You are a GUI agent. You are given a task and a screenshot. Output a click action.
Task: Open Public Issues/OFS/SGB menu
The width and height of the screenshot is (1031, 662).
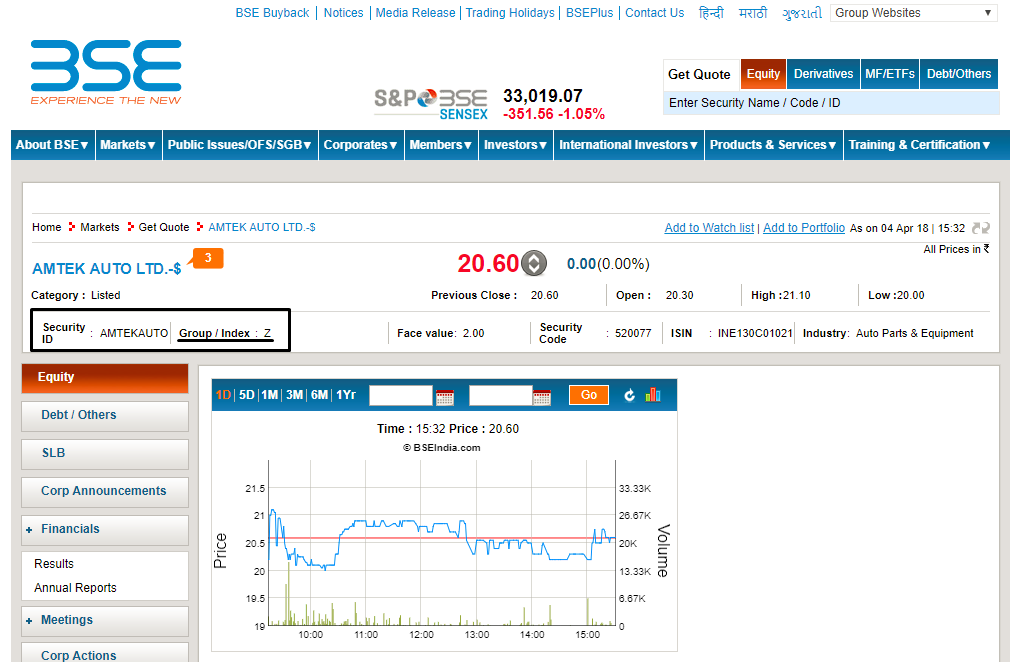click(x=239, y=145)
